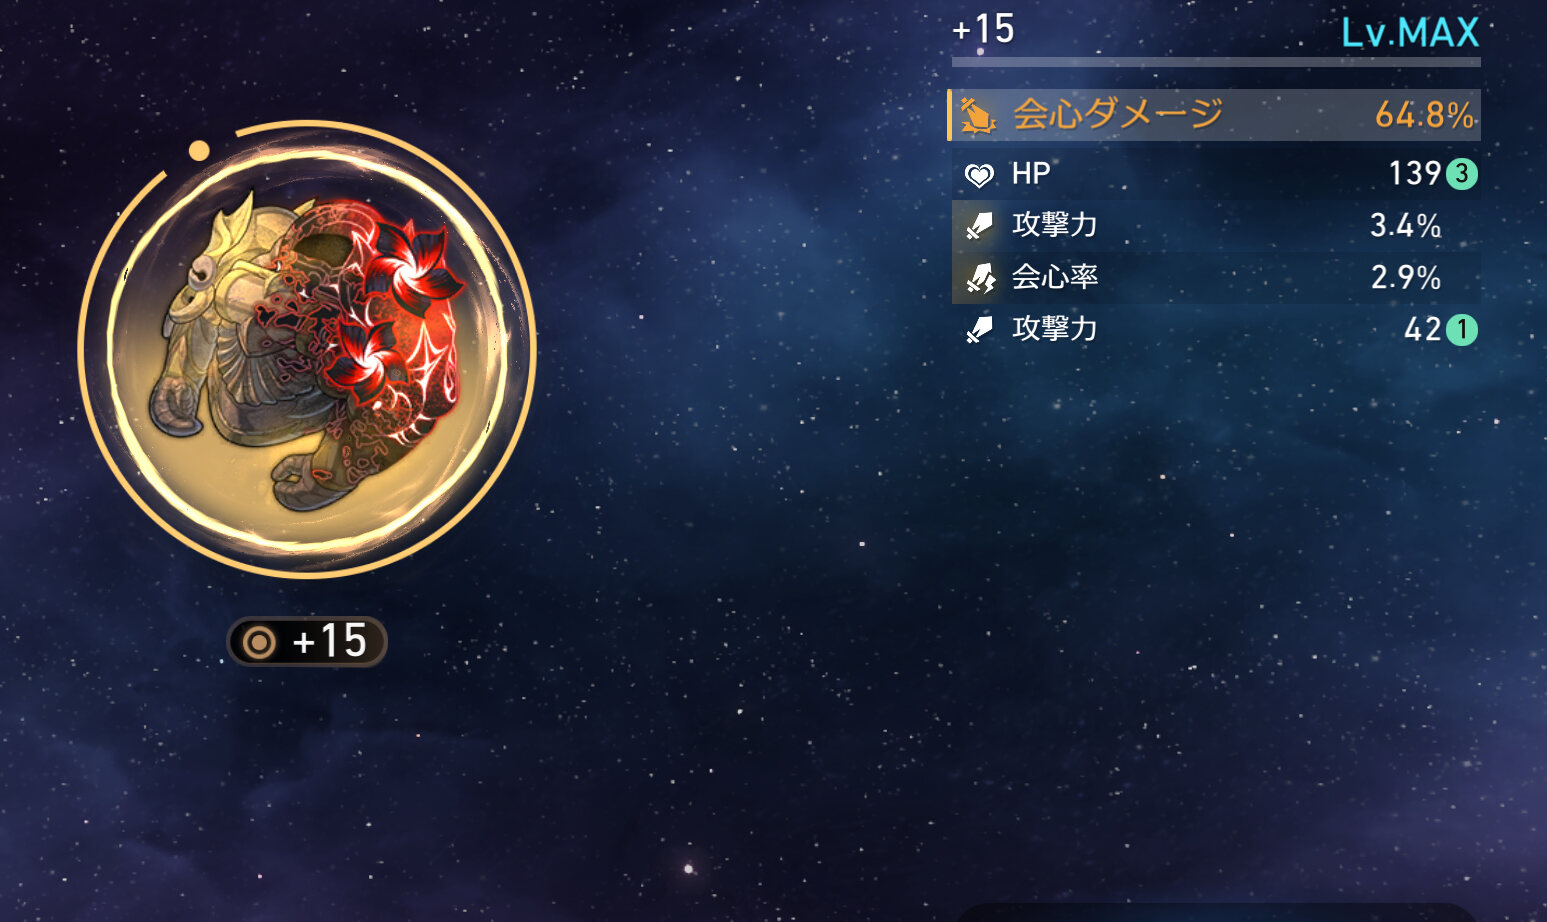The width and height of the screenshot is (1547, 922).
Task: Click the Lv.MAX level label
Action: tap(1410, 33)
